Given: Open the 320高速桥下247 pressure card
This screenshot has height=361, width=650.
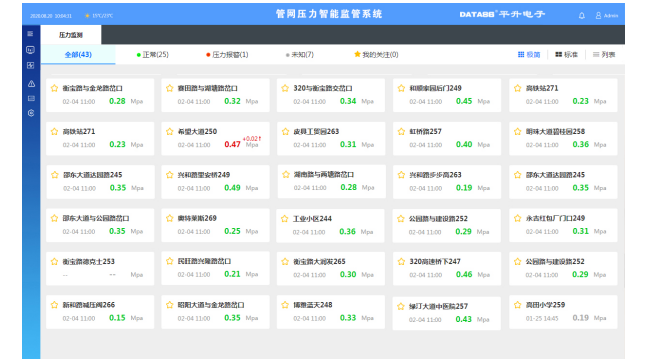Looking at the screenshot, I should 446,269.
